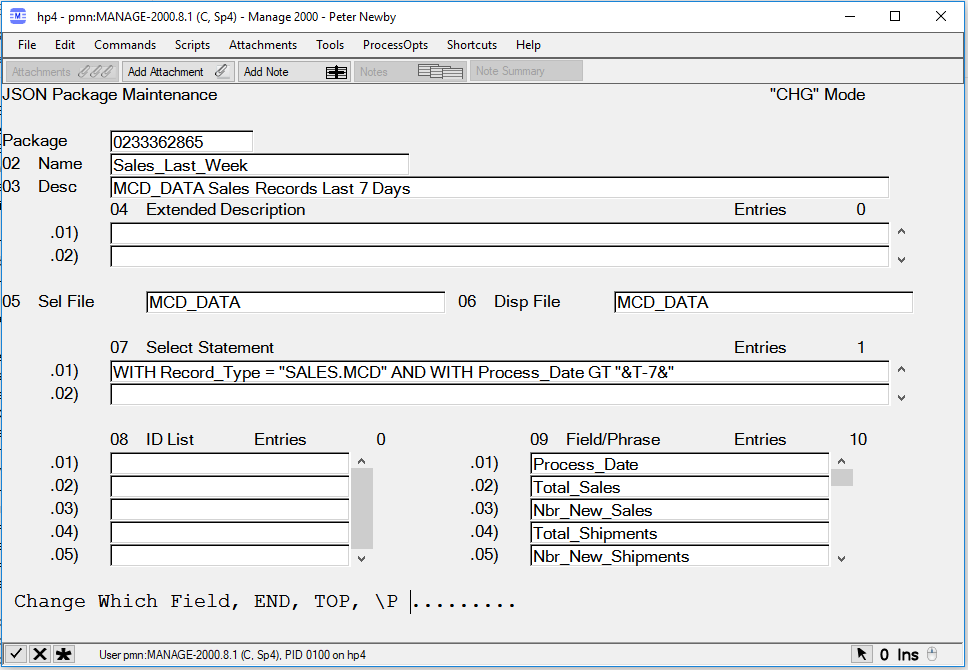Click the Add Note toolbar button
This screenshot has height=670, width=968.
[294, 72]
